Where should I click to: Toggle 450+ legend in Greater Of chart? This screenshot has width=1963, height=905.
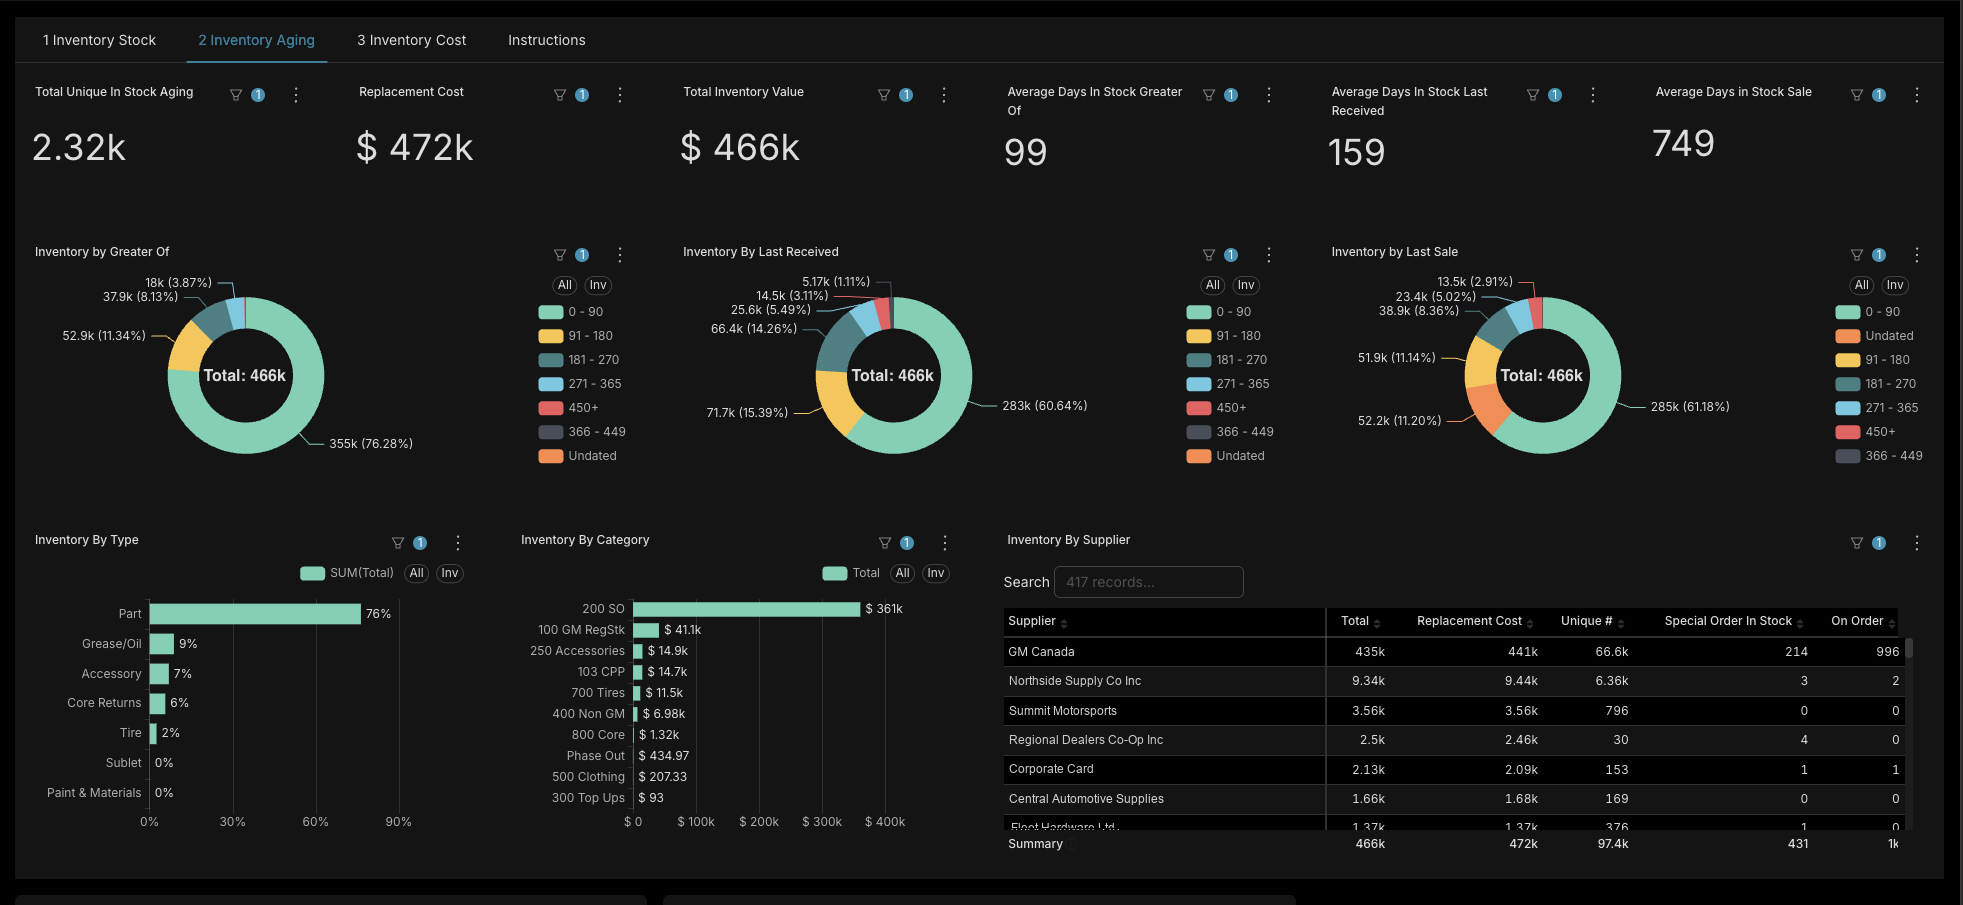pyautogui.click(x=569, y=408)
